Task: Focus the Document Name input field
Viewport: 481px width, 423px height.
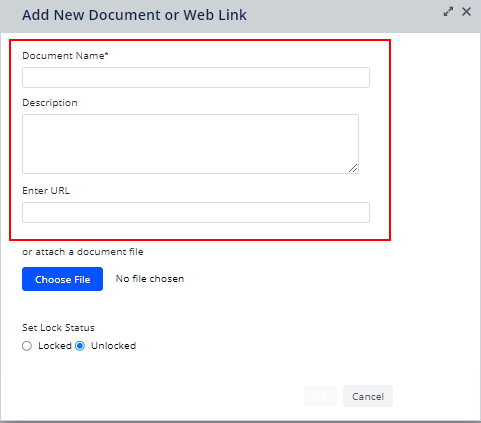Action: pyautogui.click(x=196, y=77)
